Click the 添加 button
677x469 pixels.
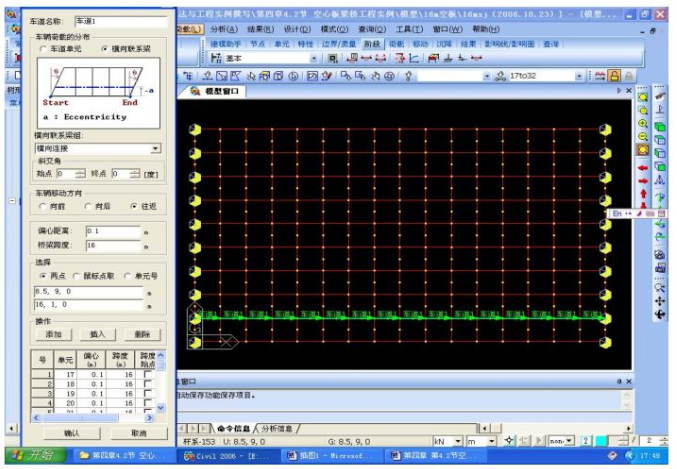54,334
